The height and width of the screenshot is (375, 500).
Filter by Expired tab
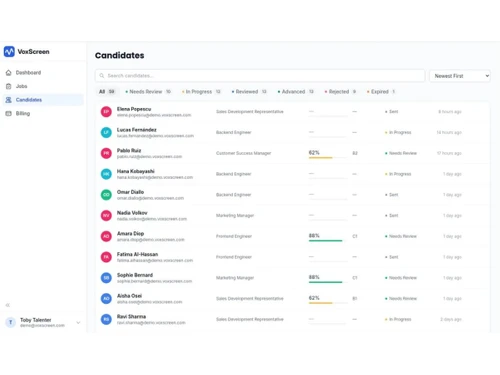[381, 92]
